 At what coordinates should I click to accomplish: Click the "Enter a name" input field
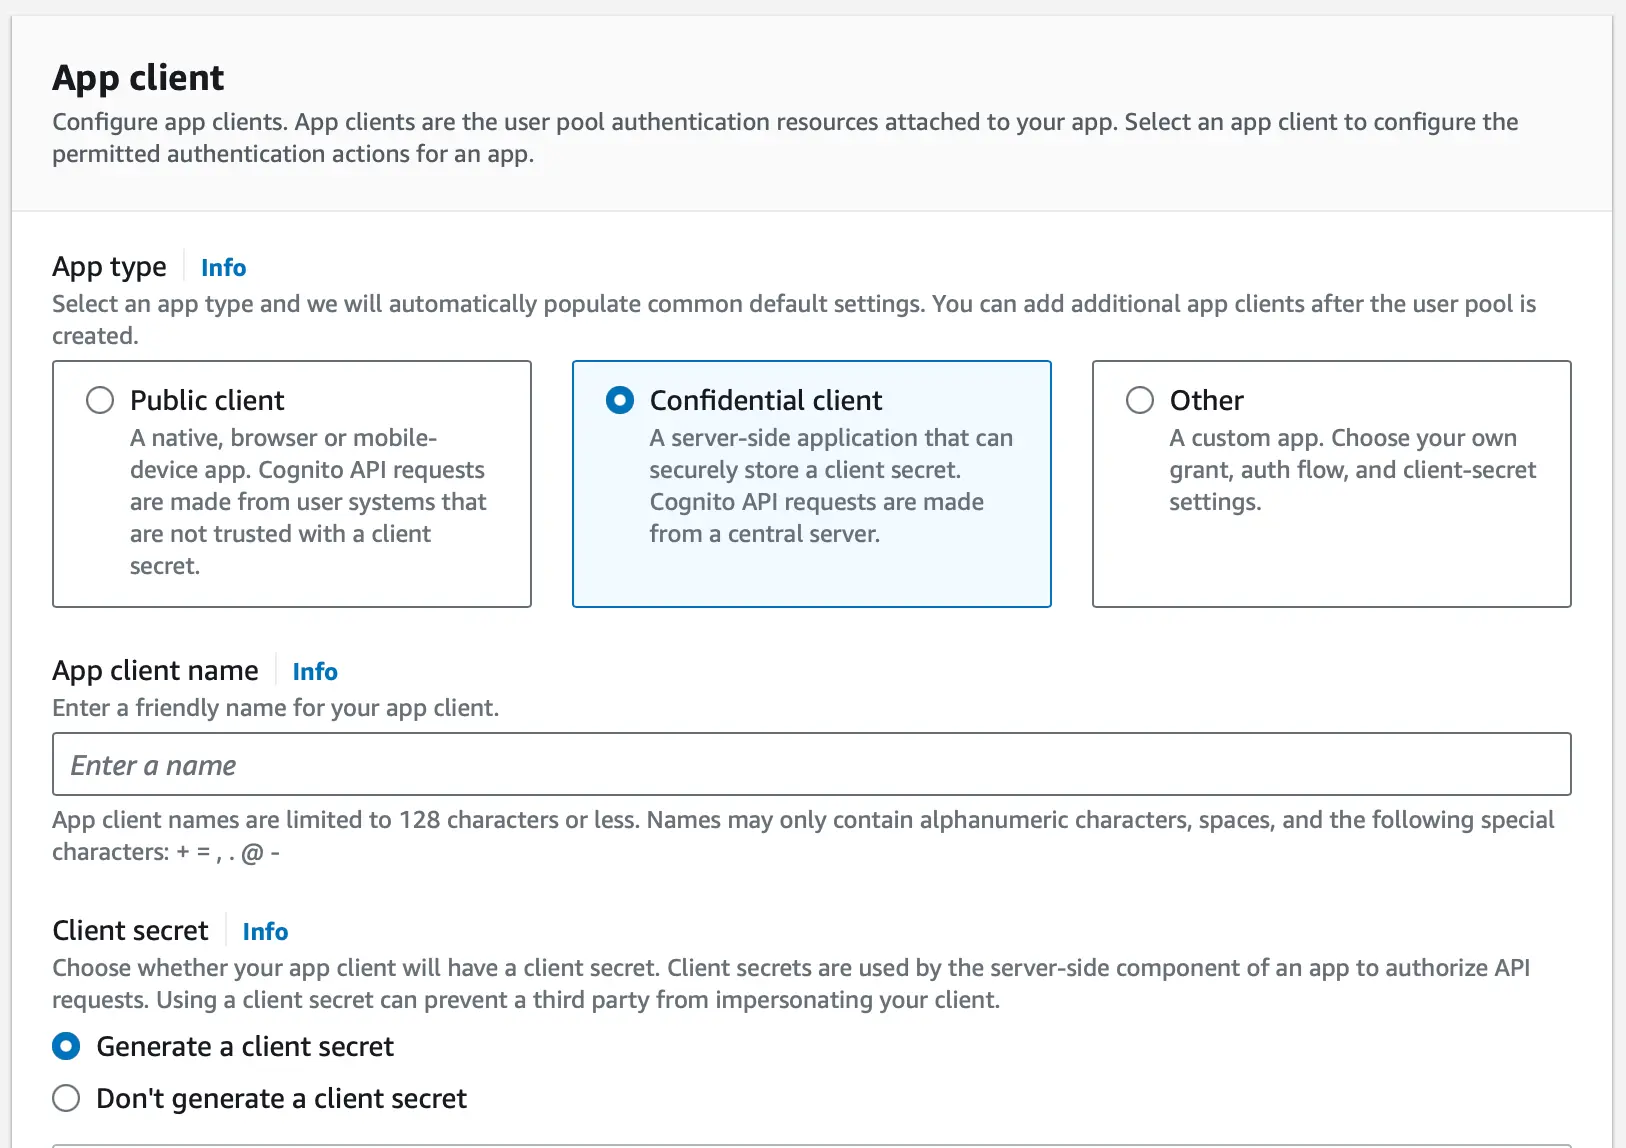(812, 764)
